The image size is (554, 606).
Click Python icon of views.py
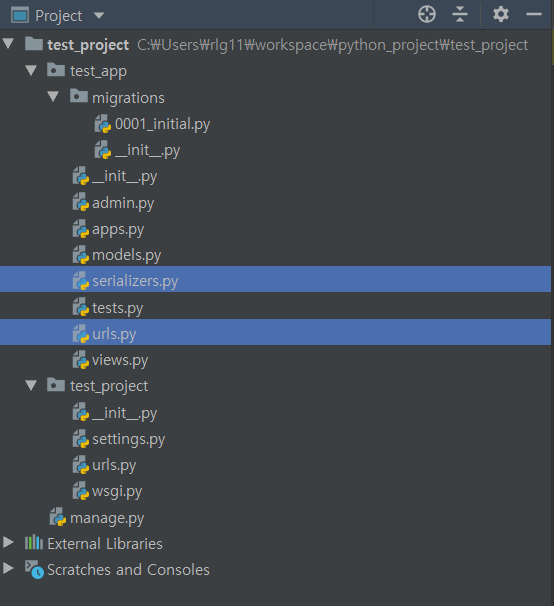coord(81,360)
